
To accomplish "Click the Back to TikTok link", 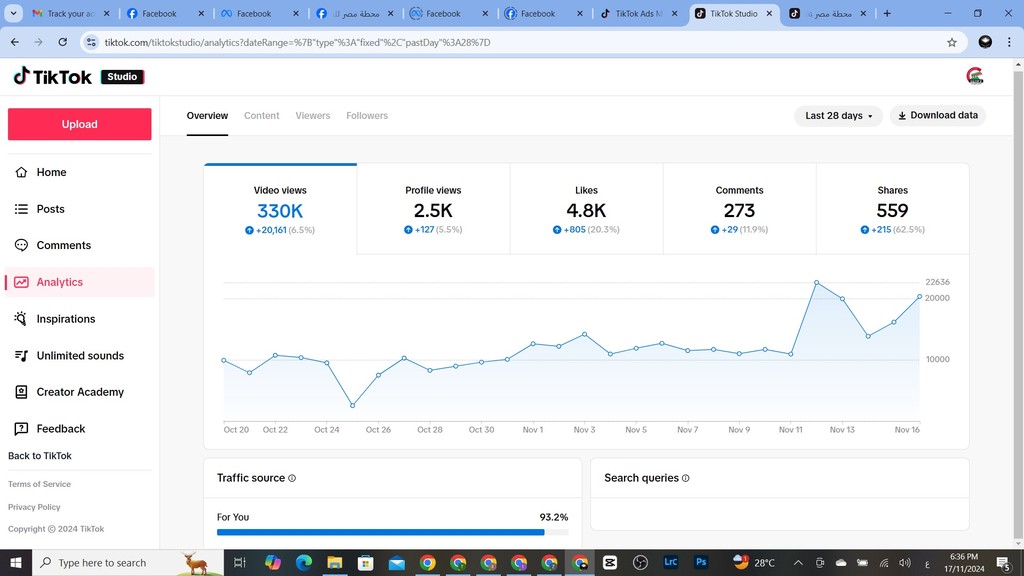I will [40, 456].
